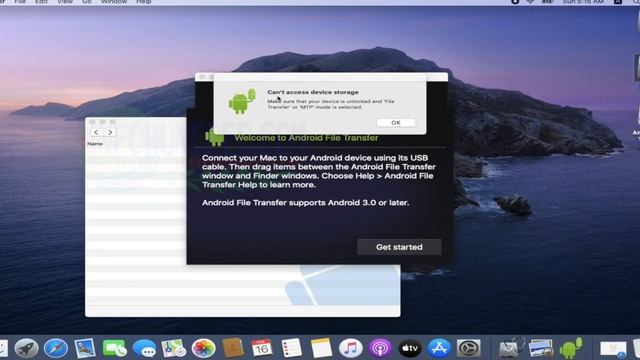The width and height of the screenshot is (640, 360).
Task: Close the back file browser window
Action: pyautogui.click(x=92, y=122)
